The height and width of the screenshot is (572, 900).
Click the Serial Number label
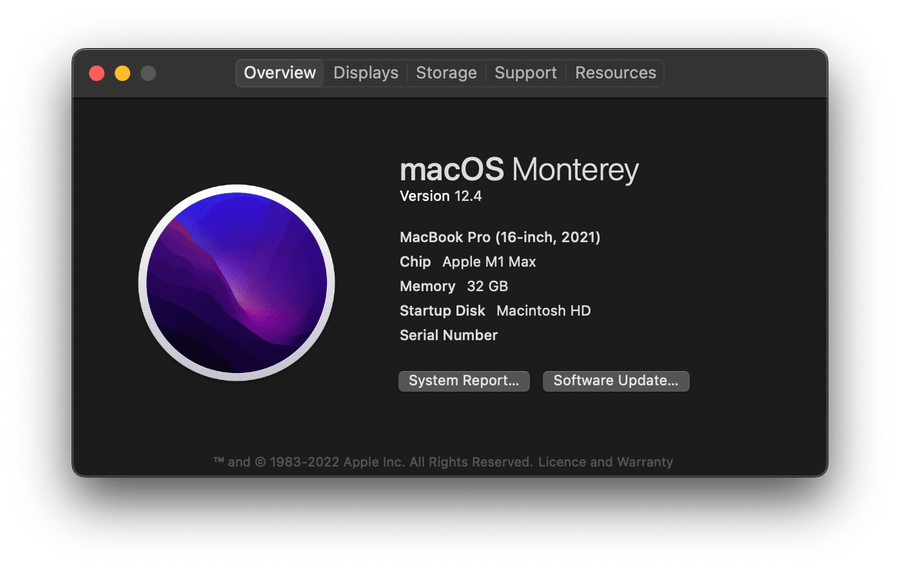(x=448, y=335)
